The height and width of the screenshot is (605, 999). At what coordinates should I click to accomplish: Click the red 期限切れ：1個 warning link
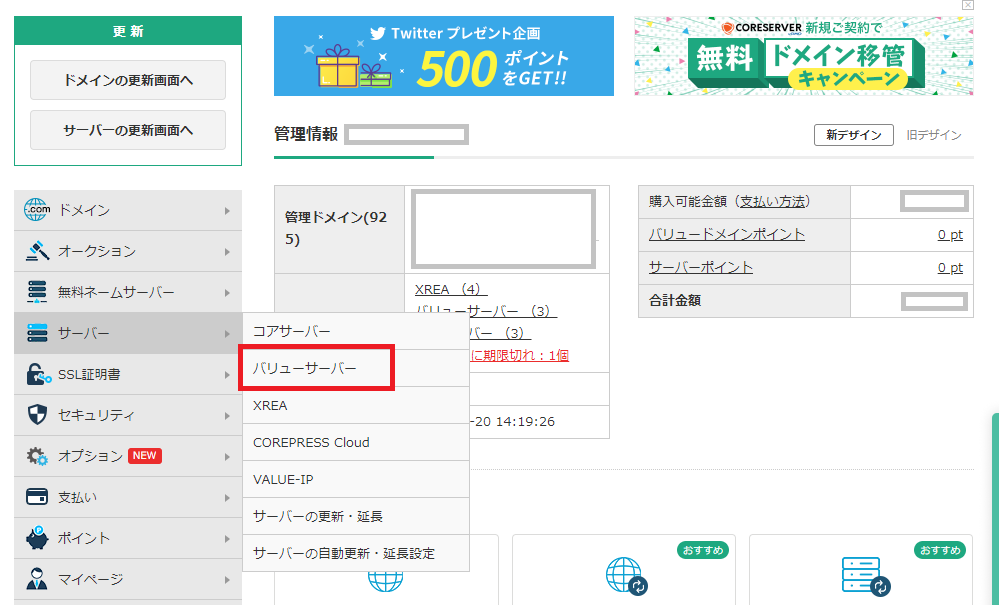point(519,355)
